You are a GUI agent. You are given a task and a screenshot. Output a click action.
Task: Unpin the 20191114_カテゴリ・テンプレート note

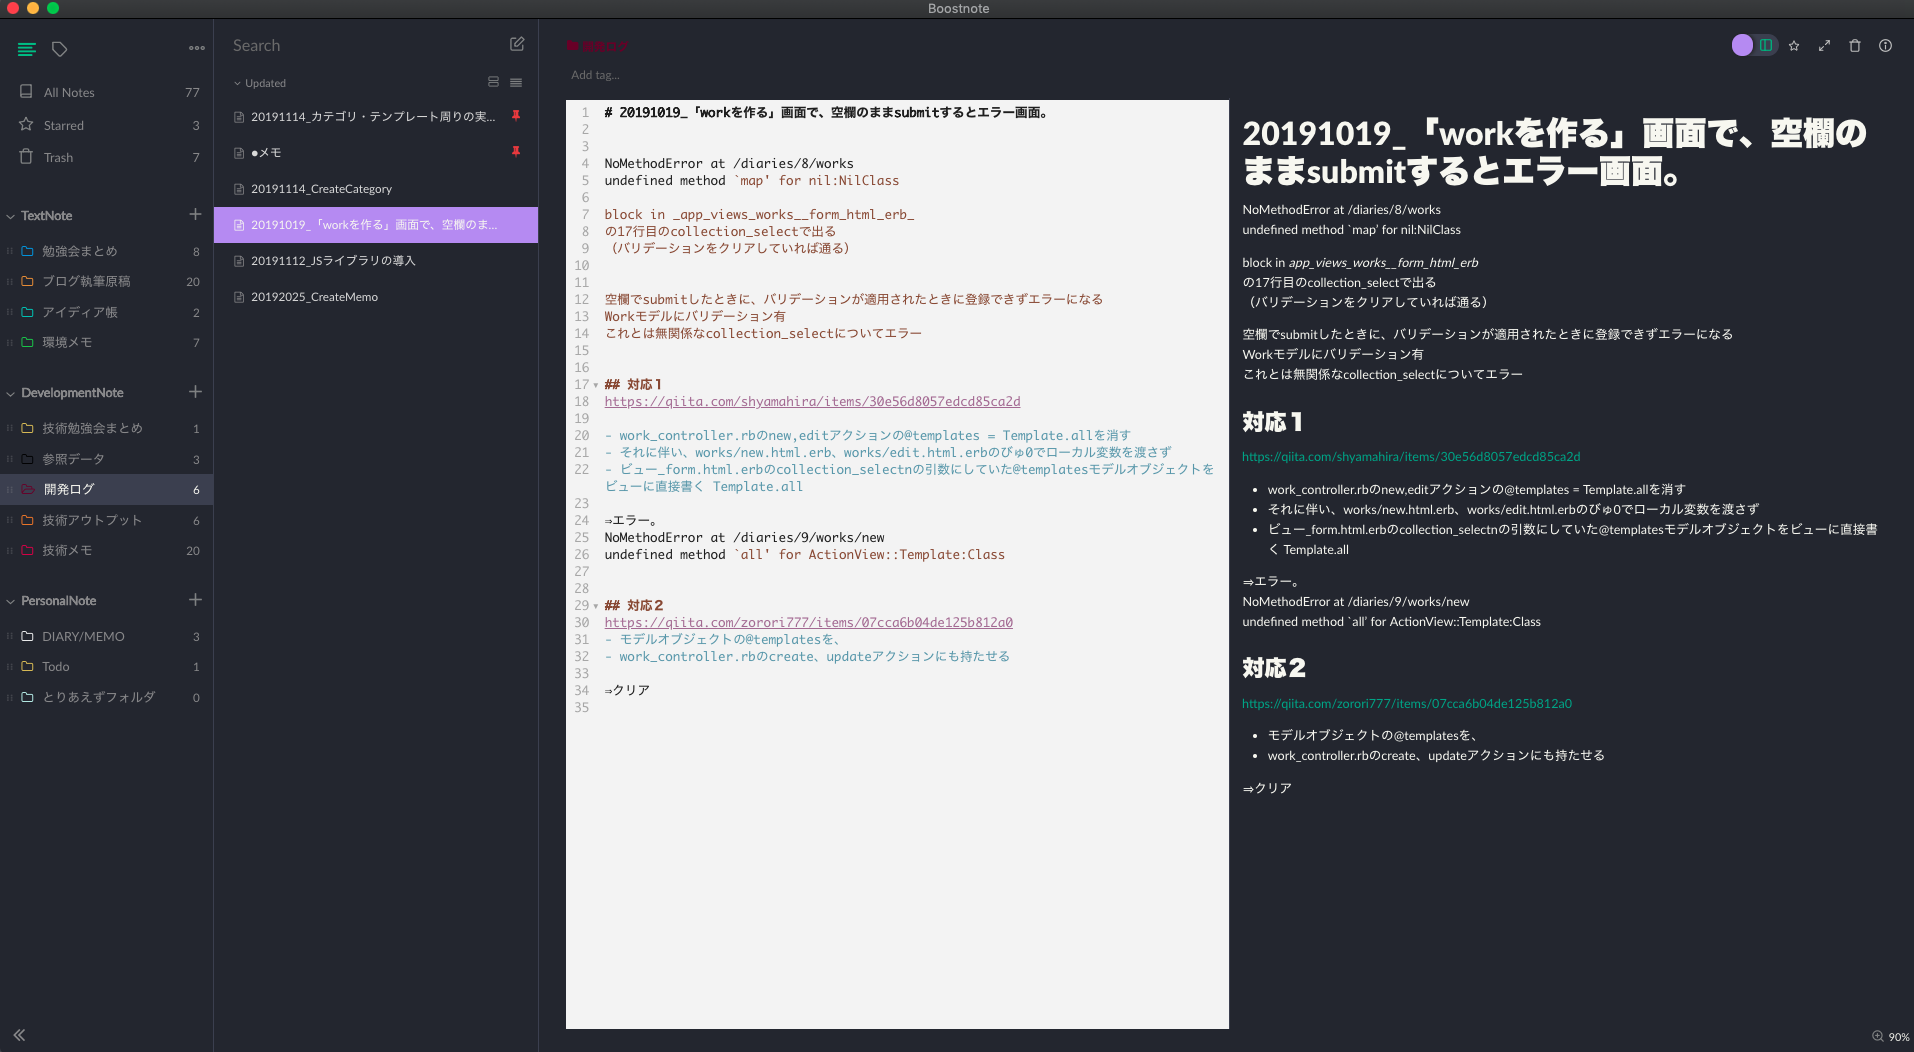click(516, 116)
